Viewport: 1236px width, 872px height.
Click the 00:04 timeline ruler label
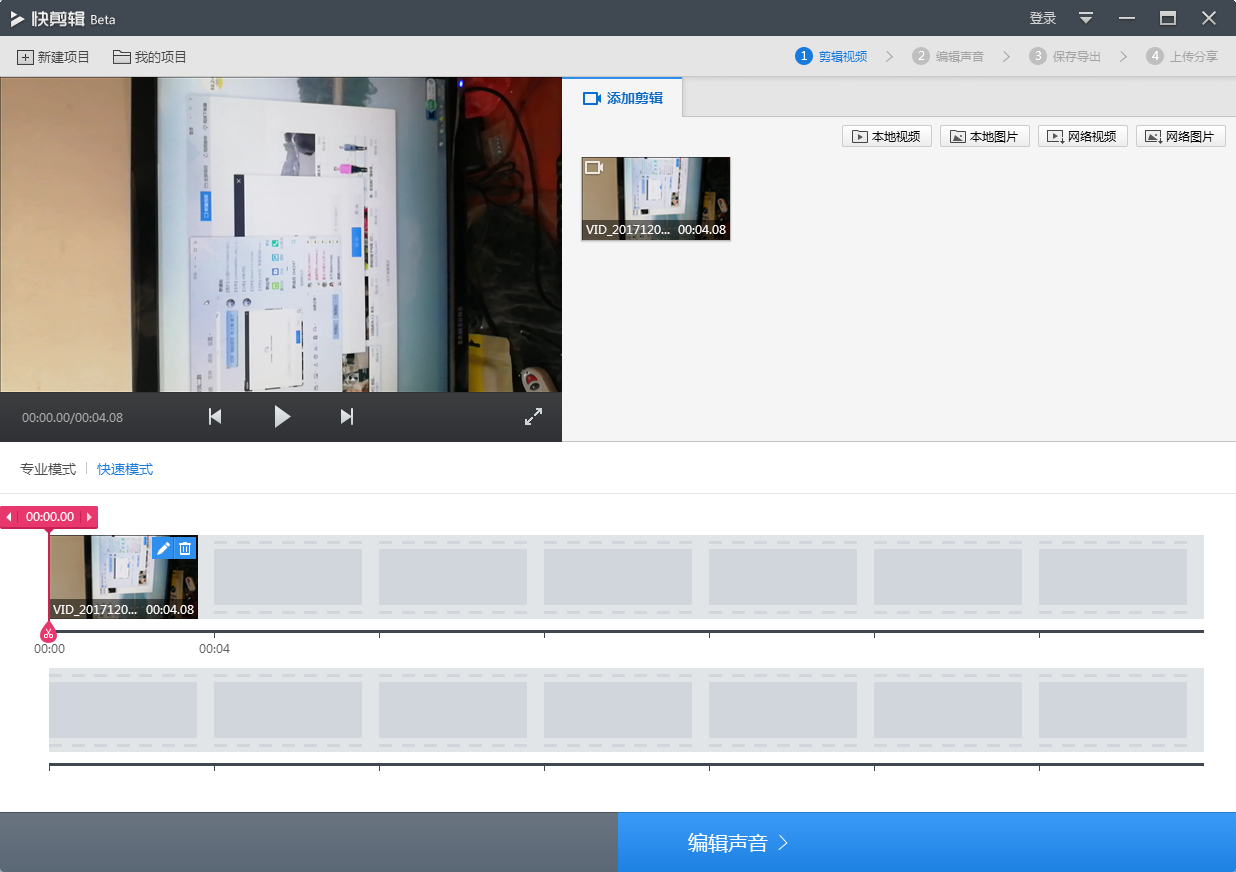pyautogui.click(x=214, y=649)
